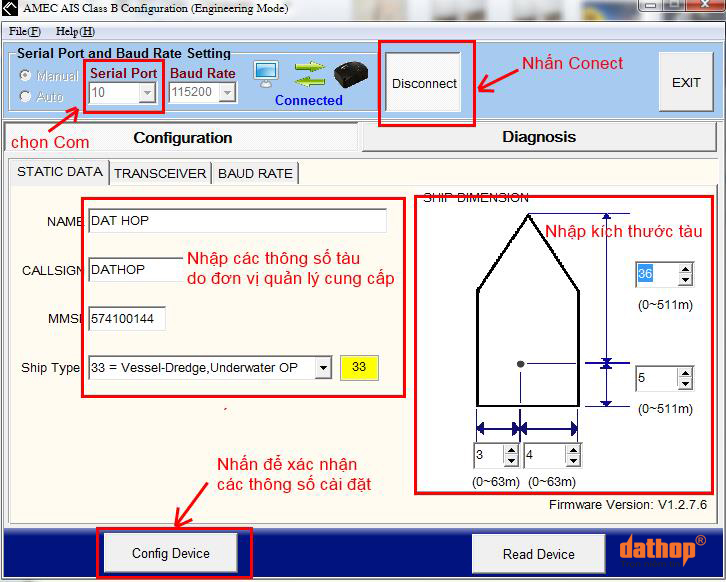Click the bow dimension field showing 36
The width and height of the screenshot is (726, 582).
pos(657,274)
